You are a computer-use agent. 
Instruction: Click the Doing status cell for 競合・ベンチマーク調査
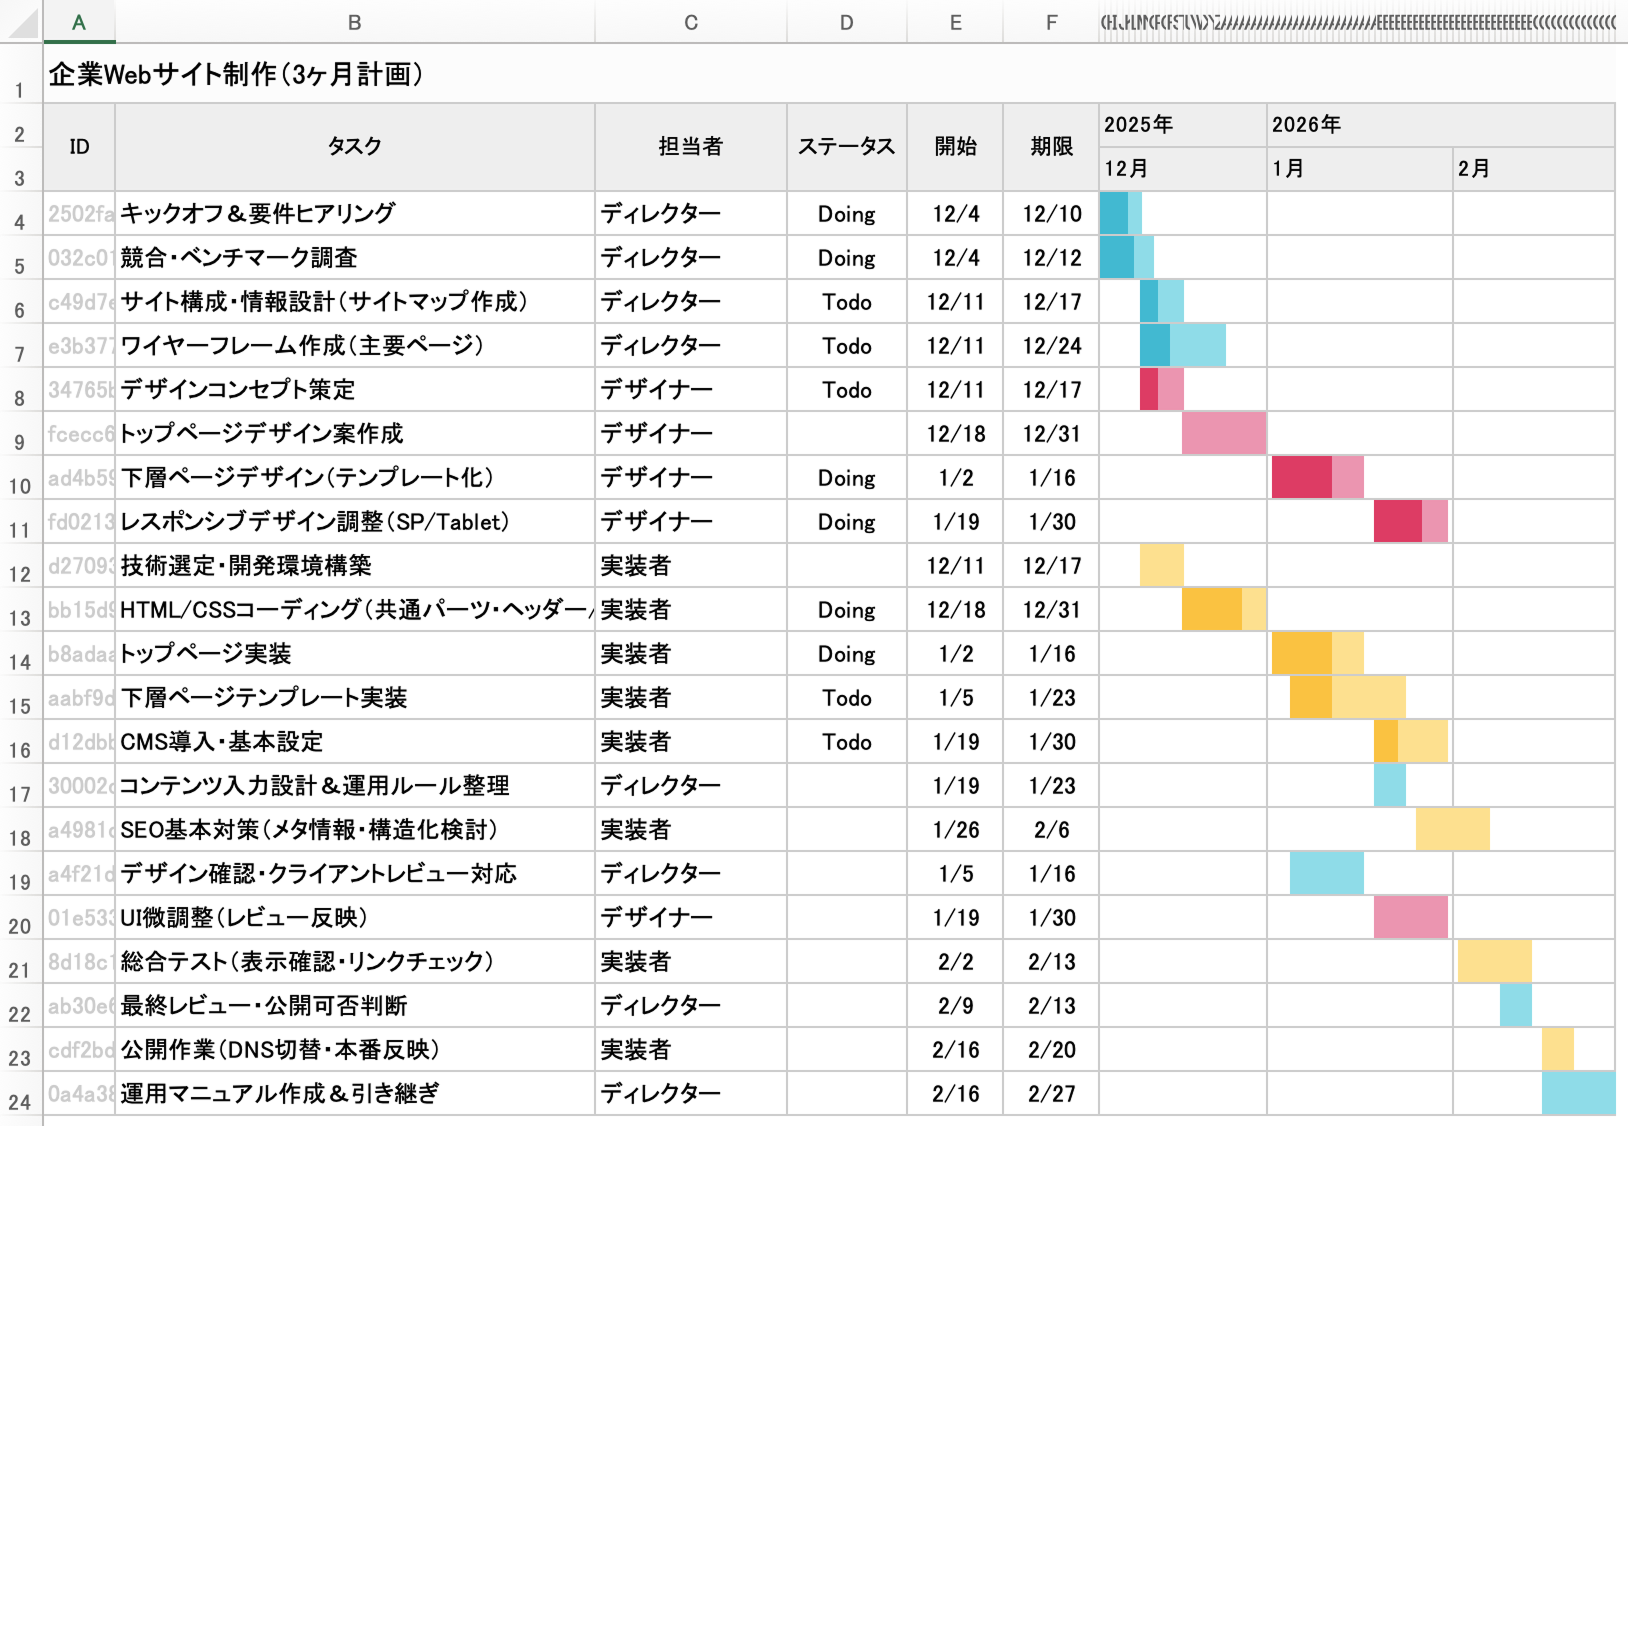click(x=846, y=257)
